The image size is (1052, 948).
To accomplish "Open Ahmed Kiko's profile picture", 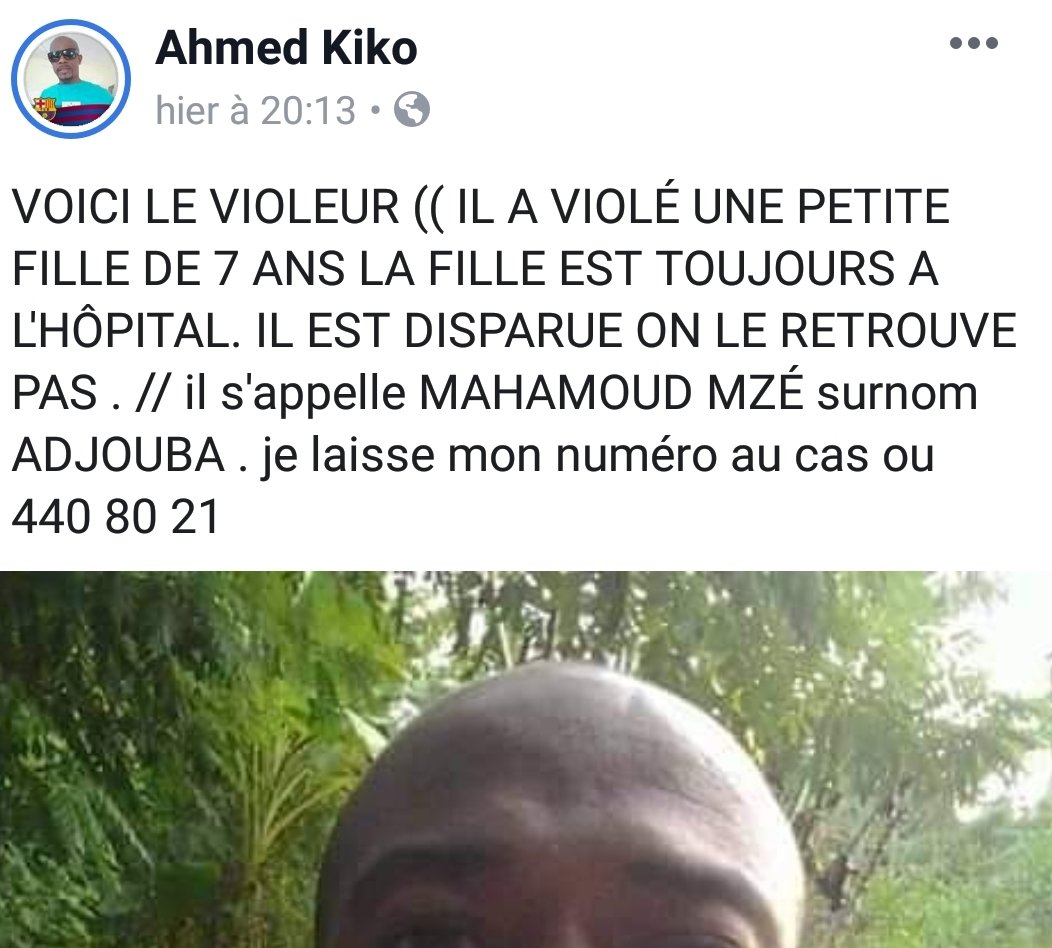I will (x=71, y=79).
